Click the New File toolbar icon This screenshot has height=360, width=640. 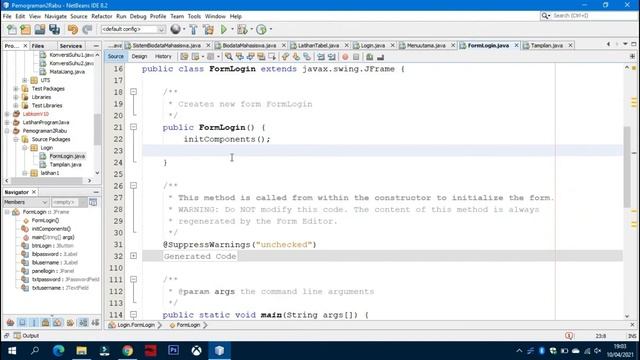pyautogui.click(x=12, y=29)
